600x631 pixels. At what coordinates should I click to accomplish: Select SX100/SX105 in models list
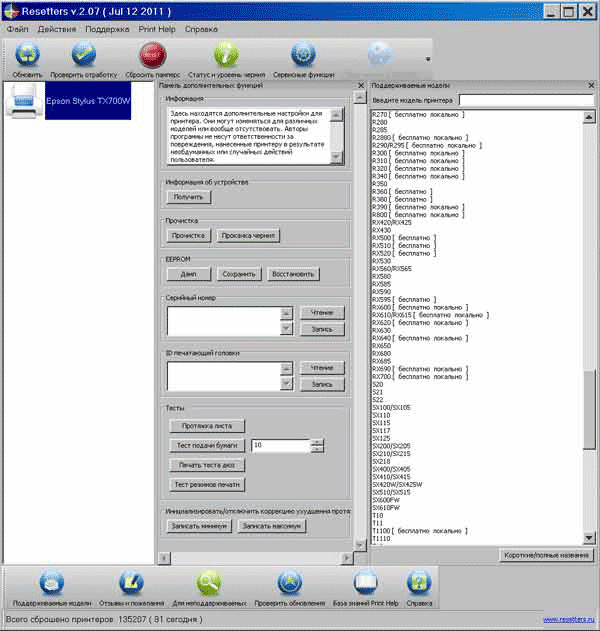point(392,408)
